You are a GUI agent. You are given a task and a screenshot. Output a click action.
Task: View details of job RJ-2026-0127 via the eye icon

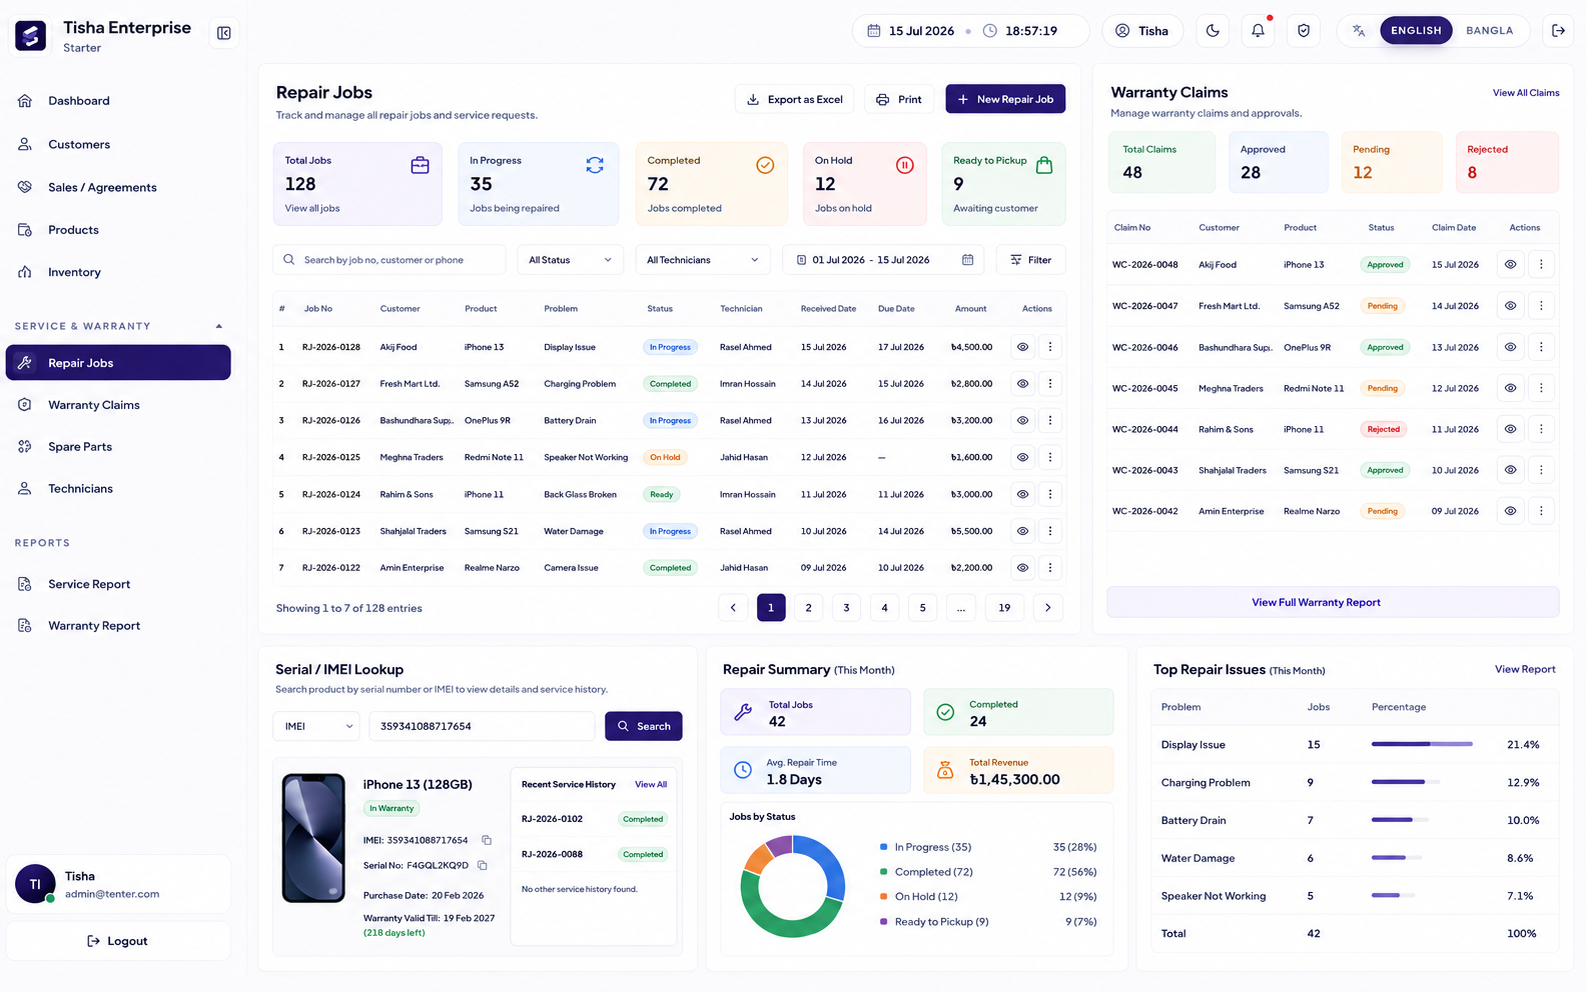point(1022,384)
